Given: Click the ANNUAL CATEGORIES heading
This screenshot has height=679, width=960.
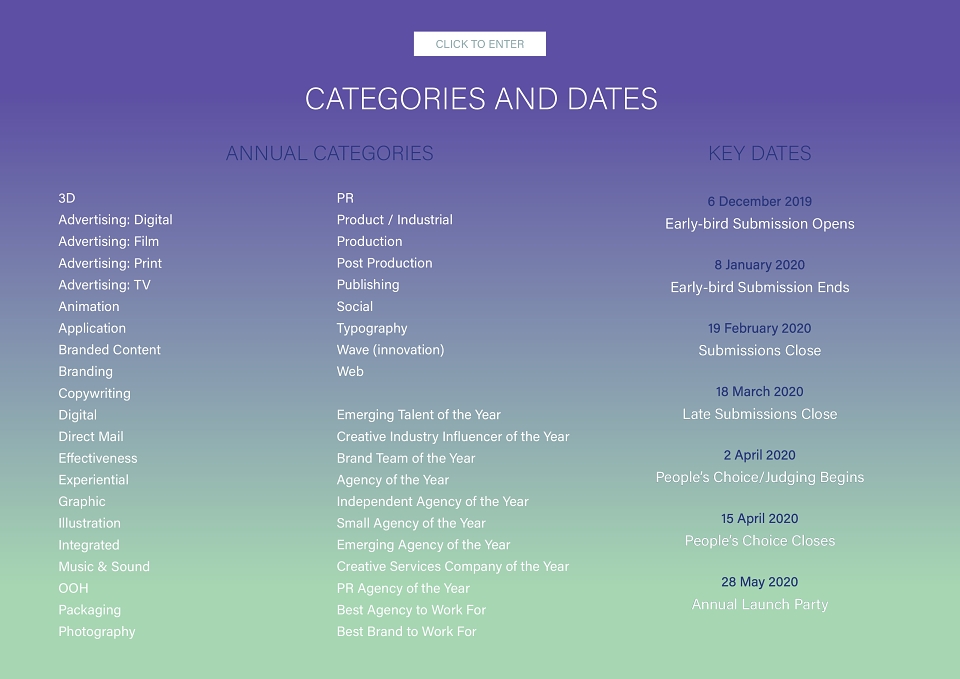Looking at the screenshot, I should pyautogui.click(x=329, y=153).
